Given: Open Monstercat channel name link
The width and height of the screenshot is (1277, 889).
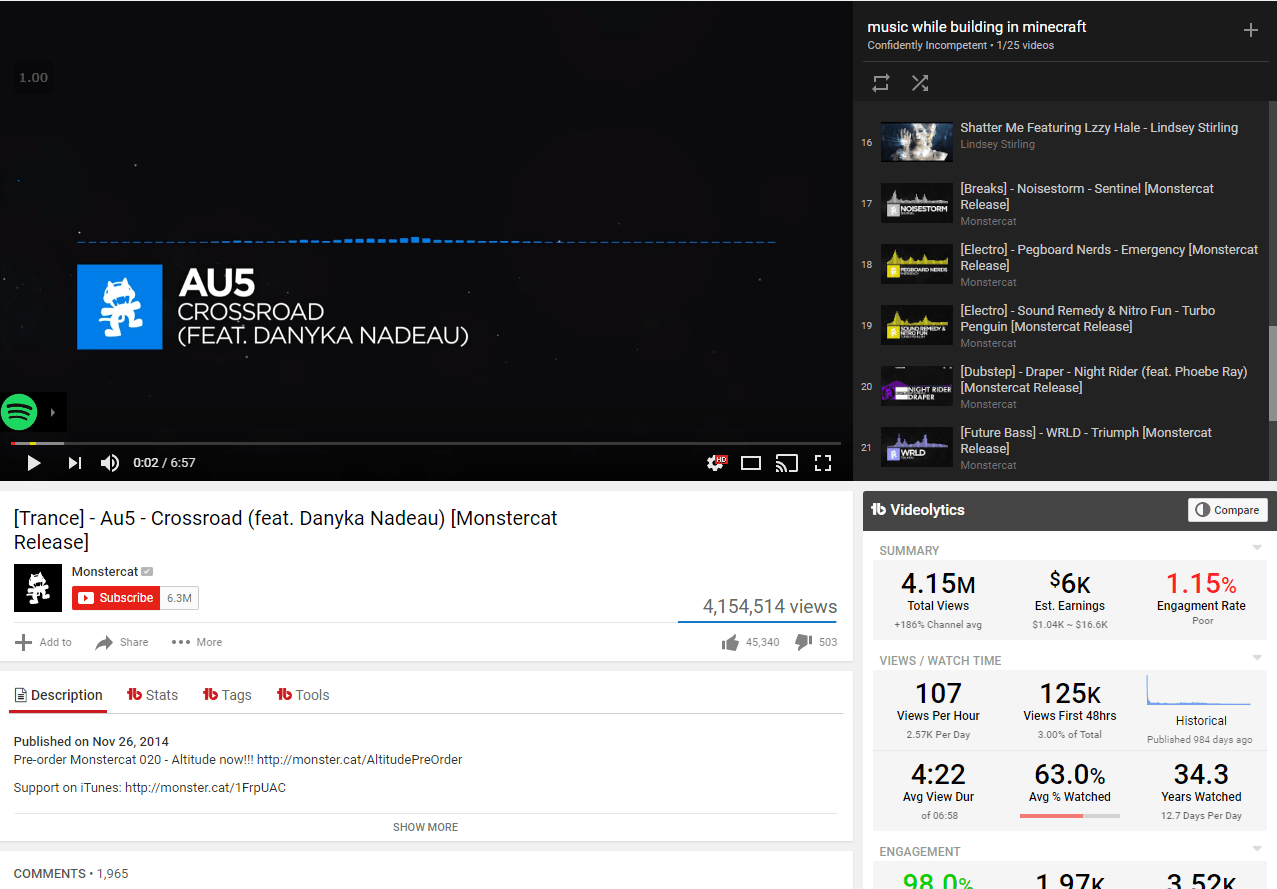Looking at the screenshot, I should click(x=105, y=571).
